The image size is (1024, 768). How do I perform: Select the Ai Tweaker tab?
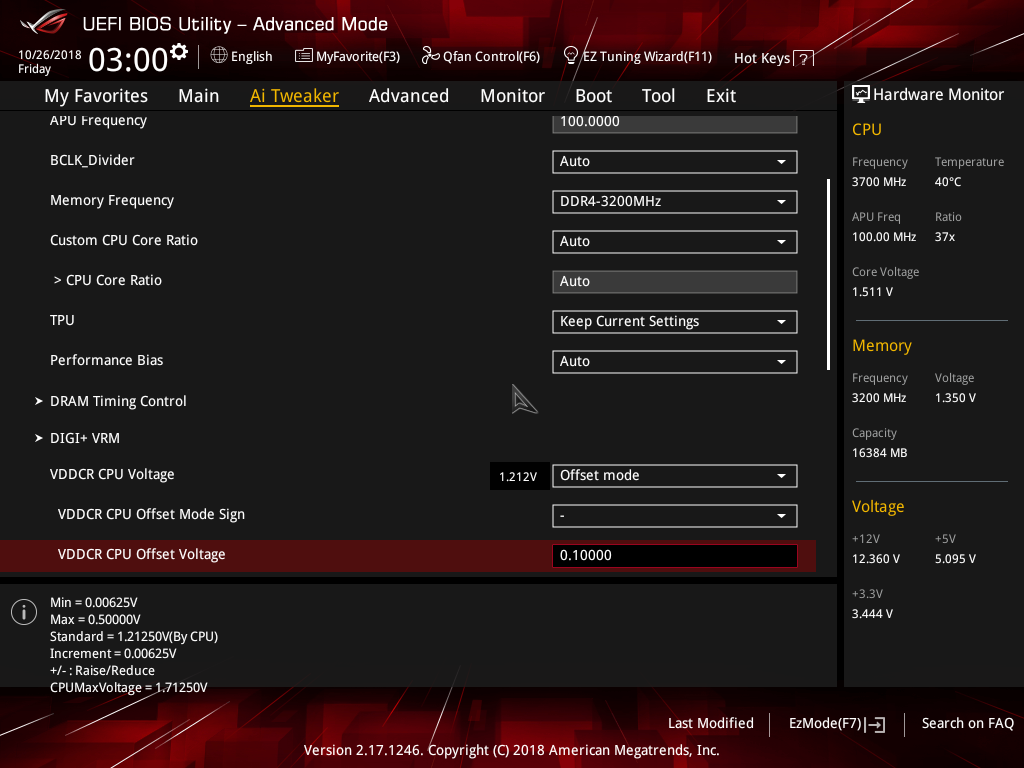coord(294,96)
